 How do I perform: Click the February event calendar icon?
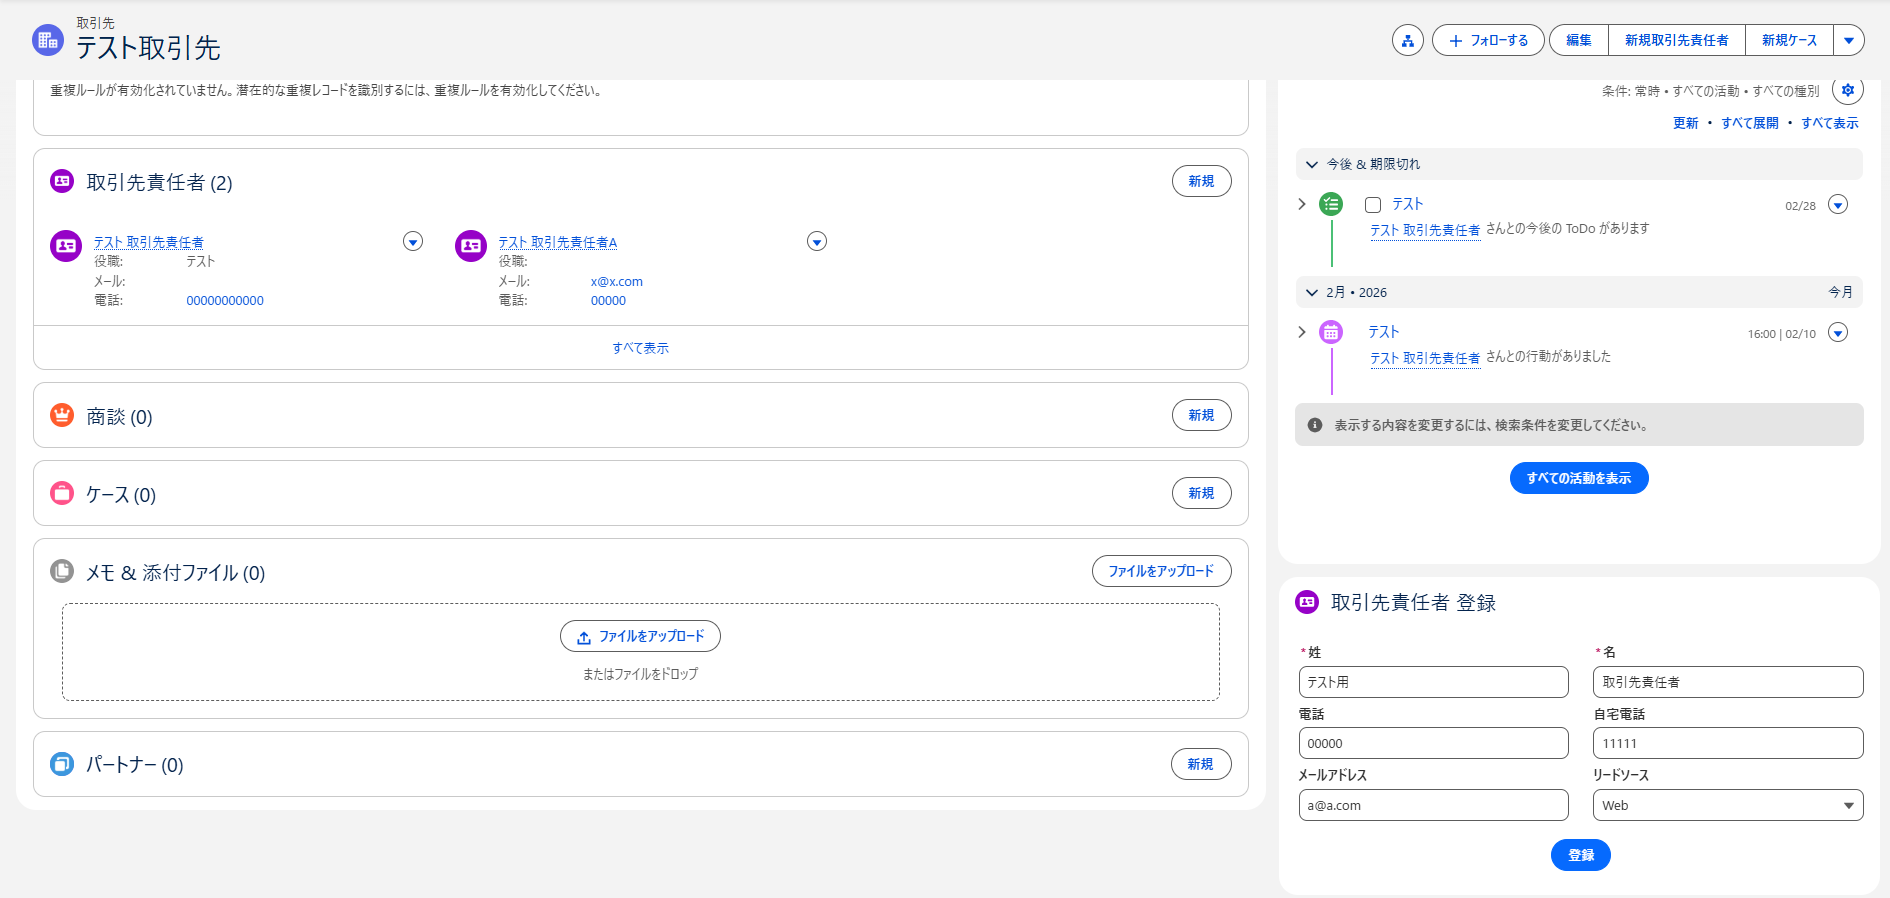(x=1331, y=332)
